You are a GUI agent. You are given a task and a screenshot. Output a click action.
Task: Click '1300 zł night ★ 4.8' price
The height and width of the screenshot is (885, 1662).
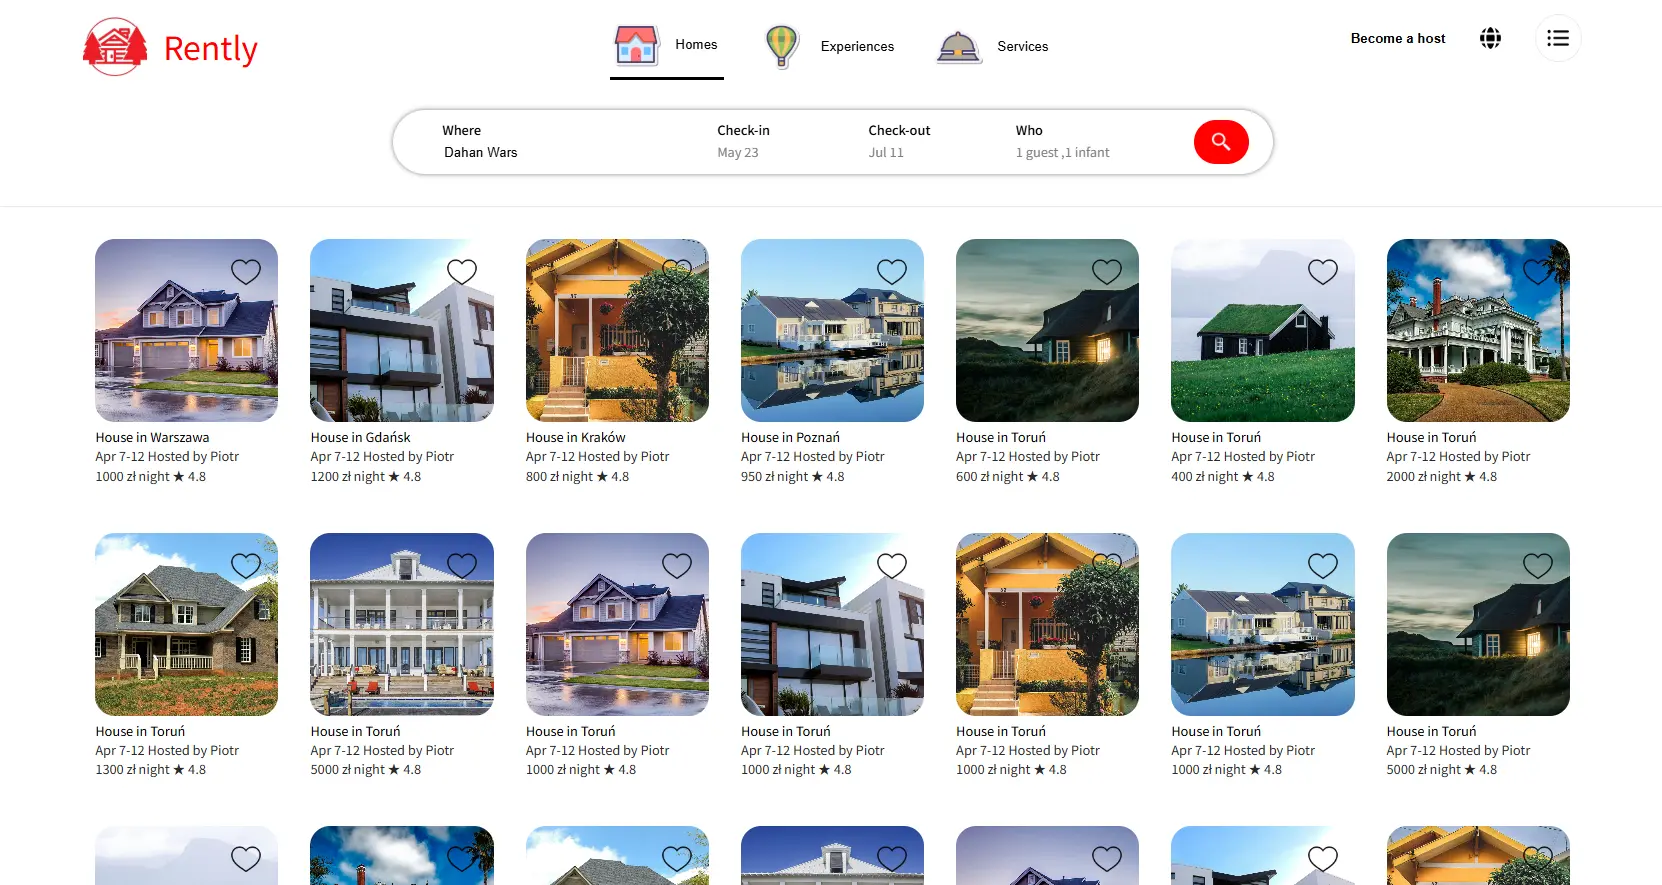point(150,770)
